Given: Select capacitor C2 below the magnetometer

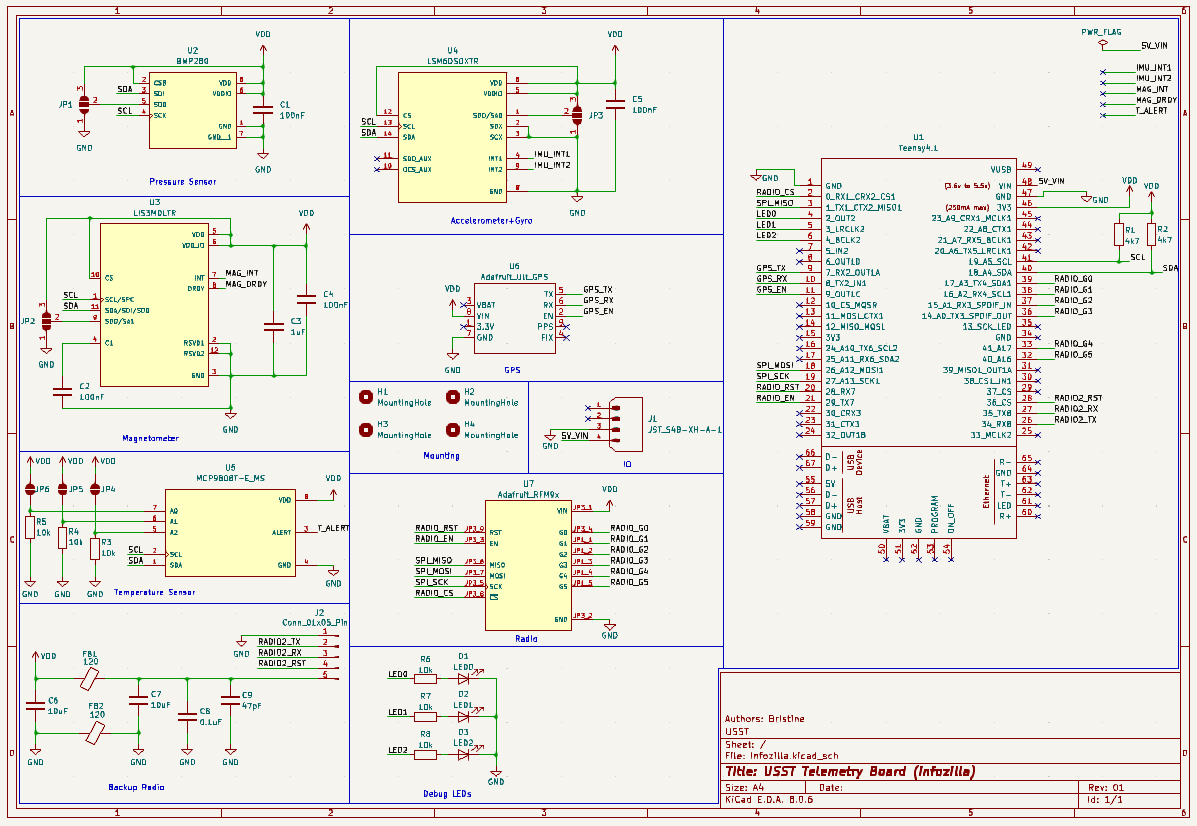Looking at the screenshot, I should pos(63,392).
